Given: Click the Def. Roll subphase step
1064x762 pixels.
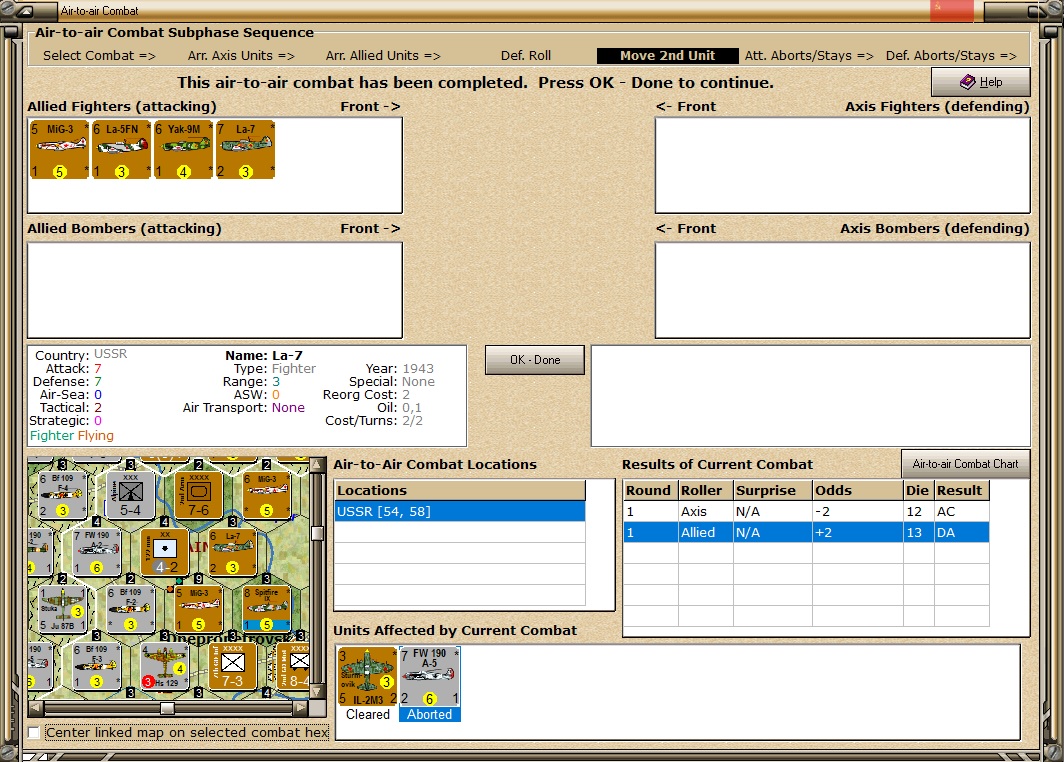Looking at the screenshot, I should [x=526, y=56].
